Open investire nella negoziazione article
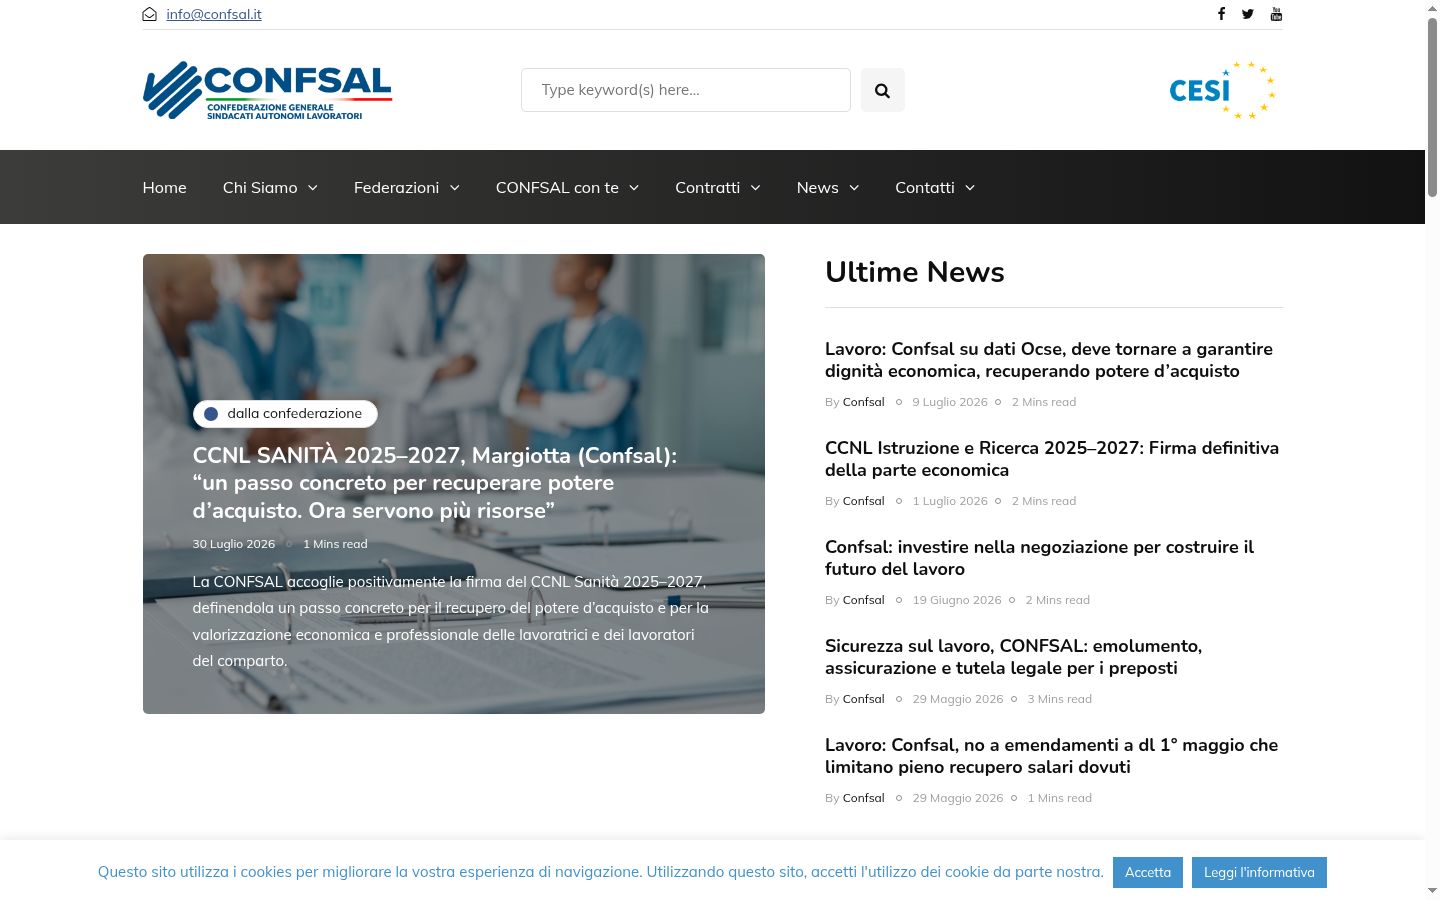Viewport: 1440px width, 900px height. point(1039,558)
